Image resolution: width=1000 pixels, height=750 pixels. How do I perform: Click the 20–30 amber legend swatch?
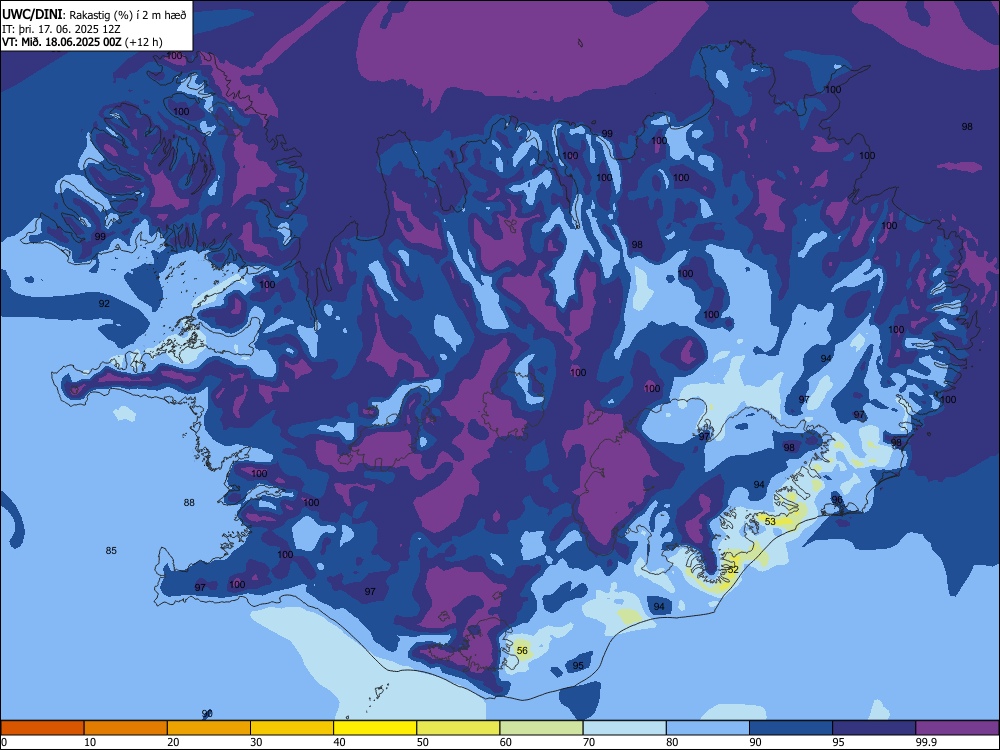click(209, 728)
